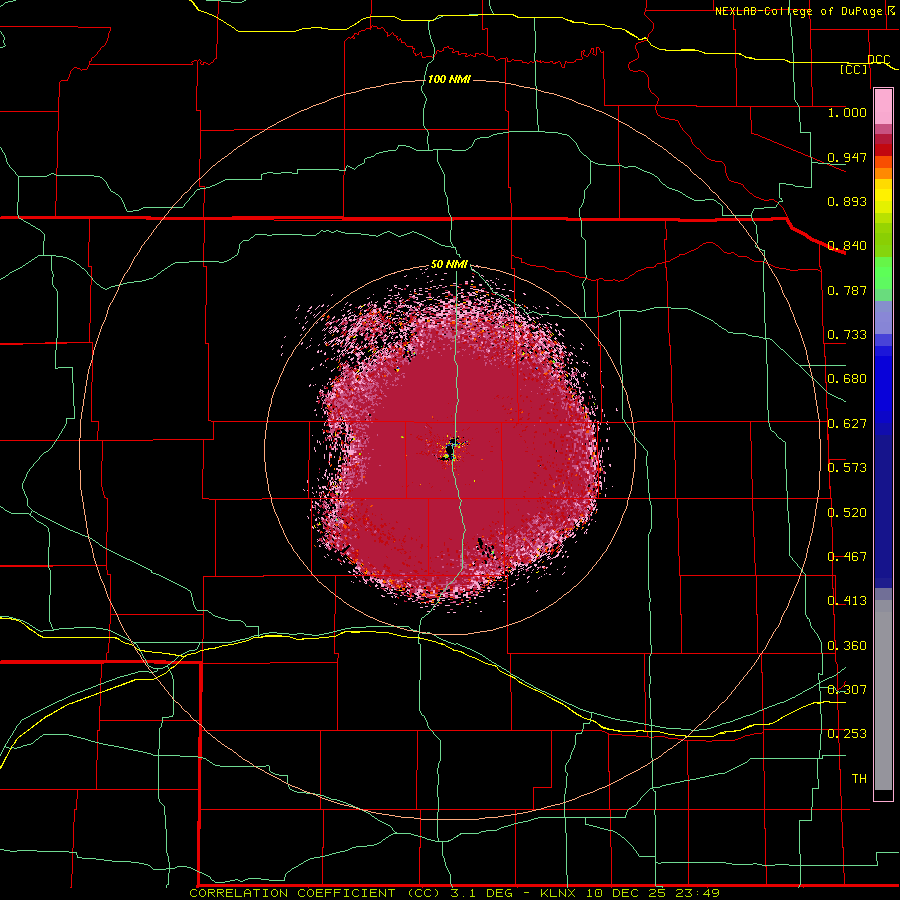
Task: Click the orange swatch below 0.947
Action: [x=883, y=173]
